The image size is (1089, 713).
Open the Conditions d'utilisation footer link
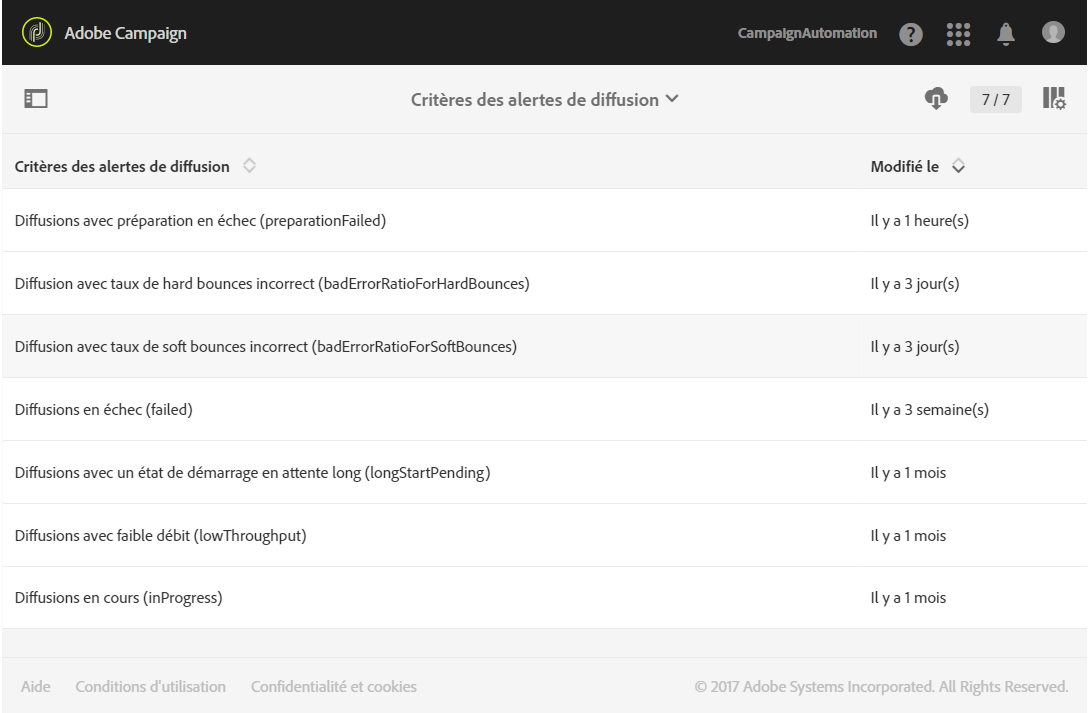150,687
